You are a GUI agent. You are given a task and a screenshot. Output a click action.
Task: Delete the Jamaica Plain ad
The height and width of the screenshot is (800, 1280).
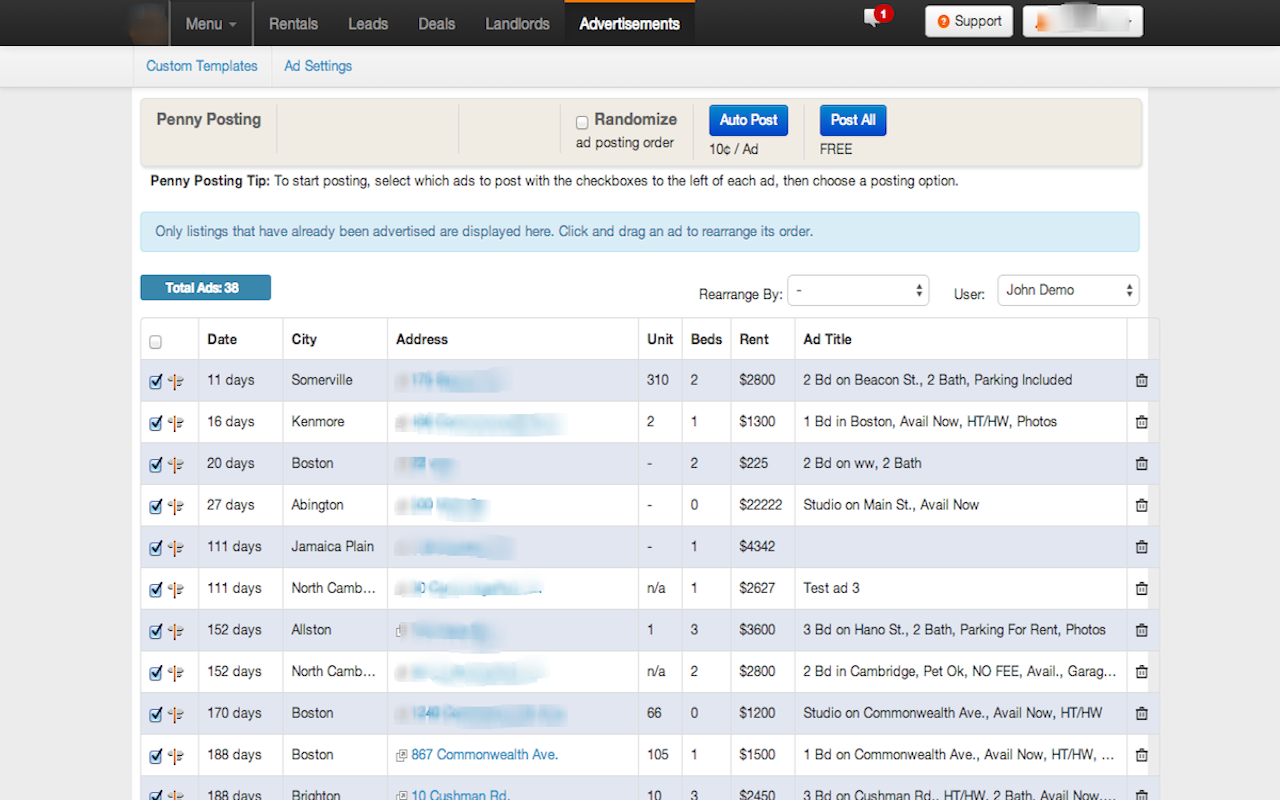[1141, 547]
